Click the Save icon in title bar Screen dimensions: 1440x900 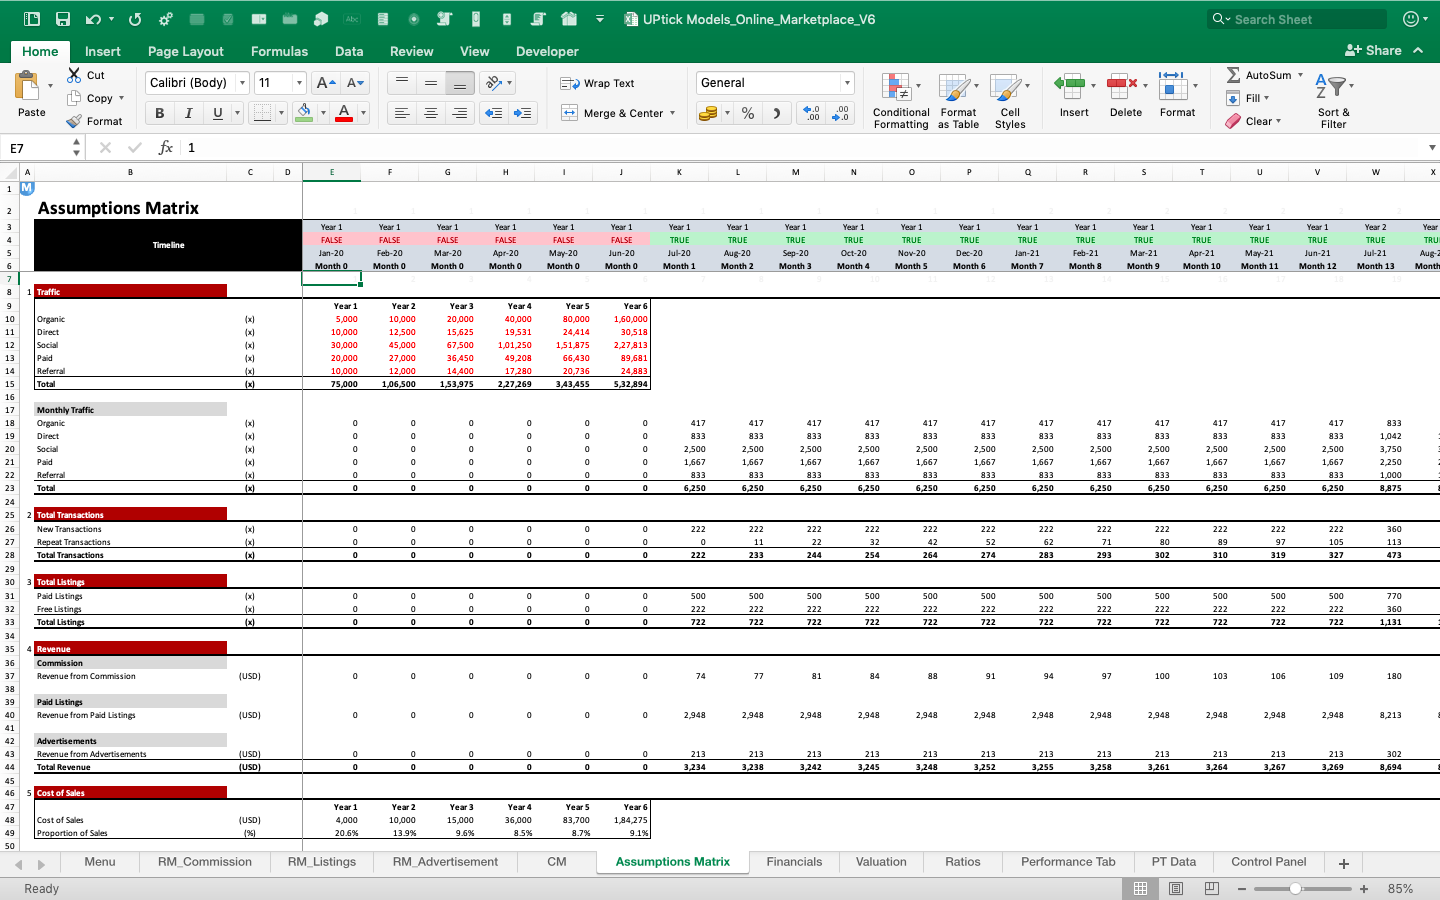tap(63, 19)
